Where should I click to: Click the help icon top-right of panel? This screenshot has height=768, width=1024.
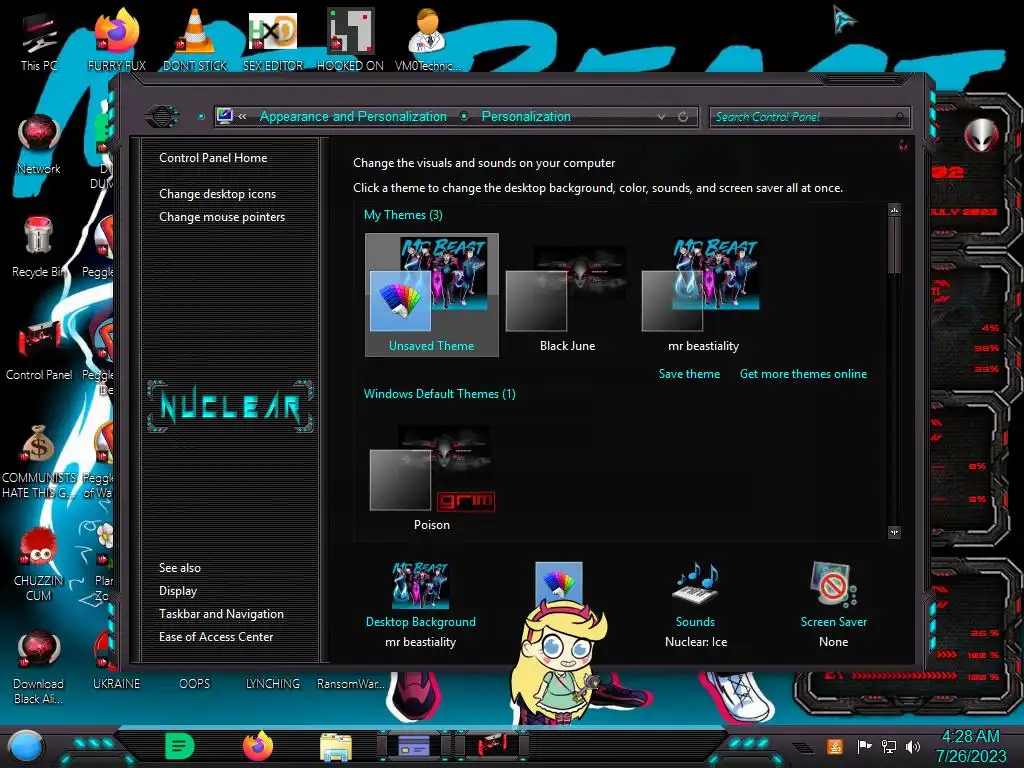pos(903,145)
